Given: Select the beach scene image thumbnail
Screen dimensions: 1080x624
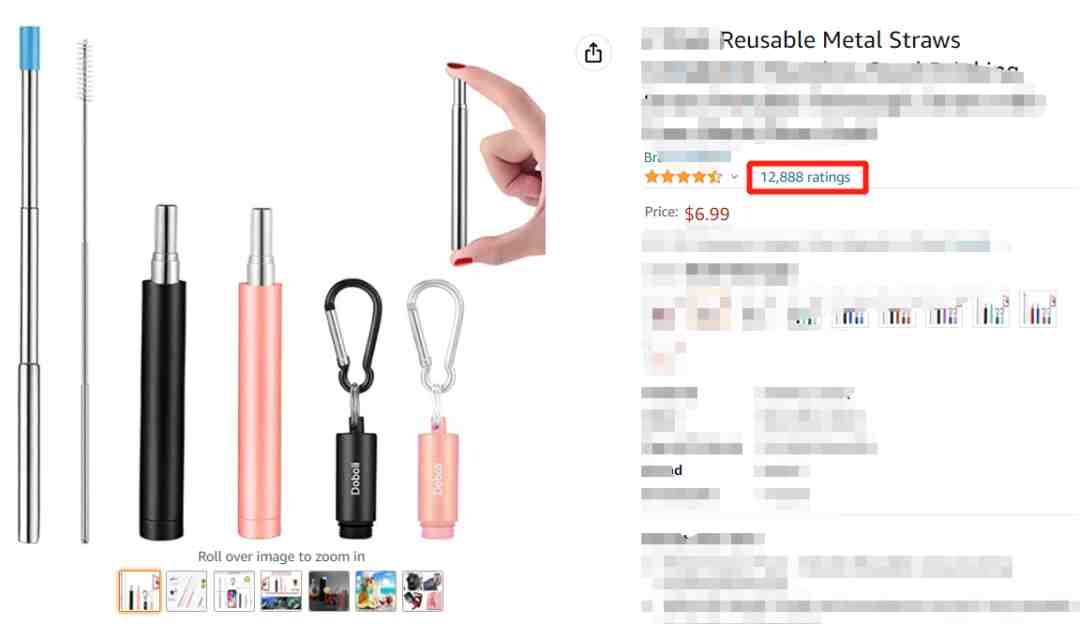Looking at the screenshot, I should pos(375,591).
